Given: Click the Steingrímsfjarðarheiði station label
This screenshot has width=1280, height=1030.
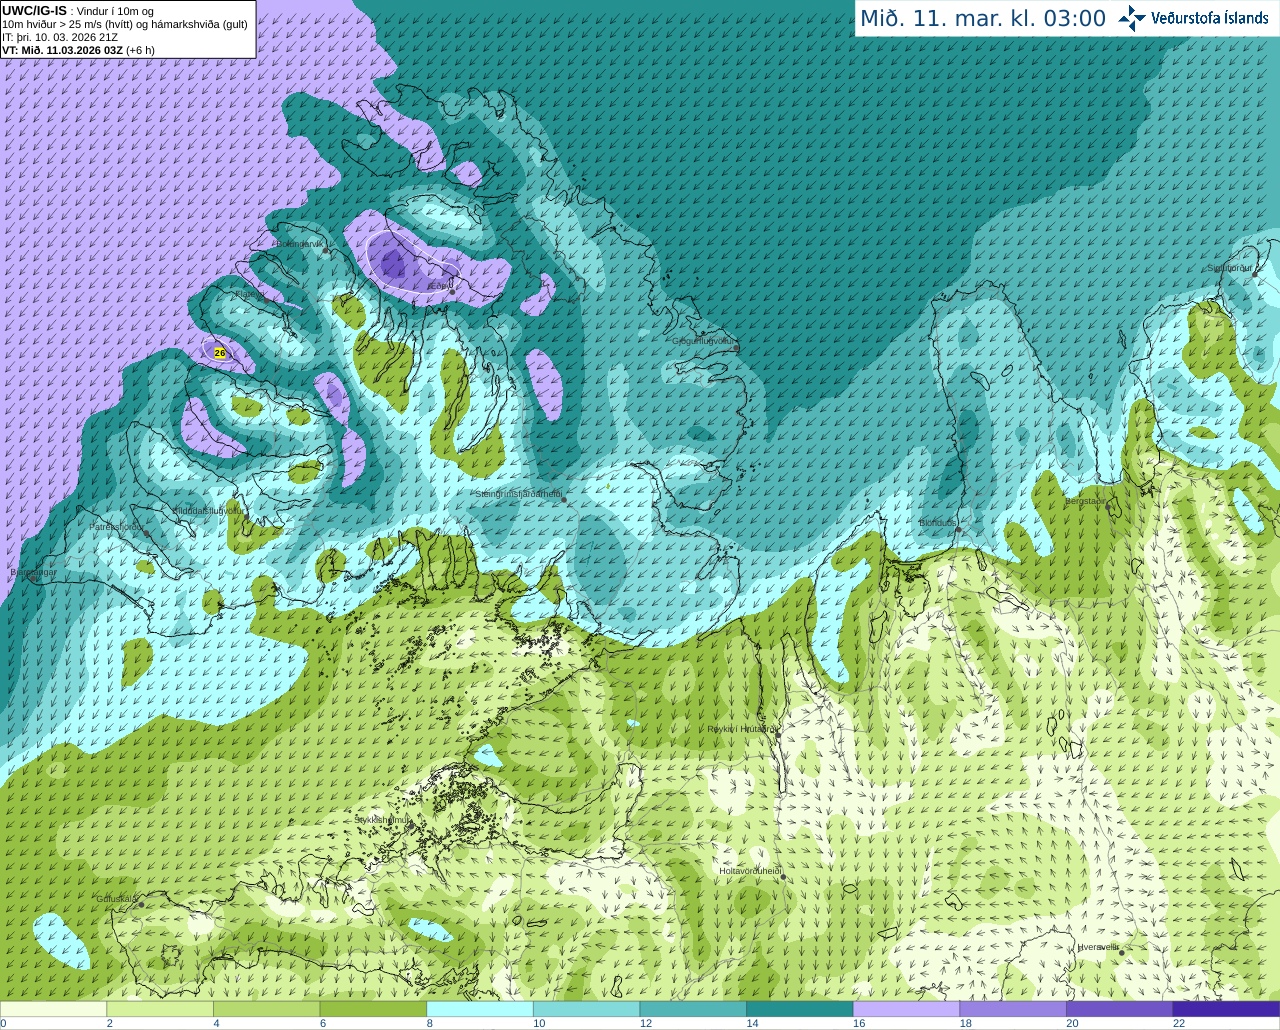Looking at the screenshot, I should (518, 494).
